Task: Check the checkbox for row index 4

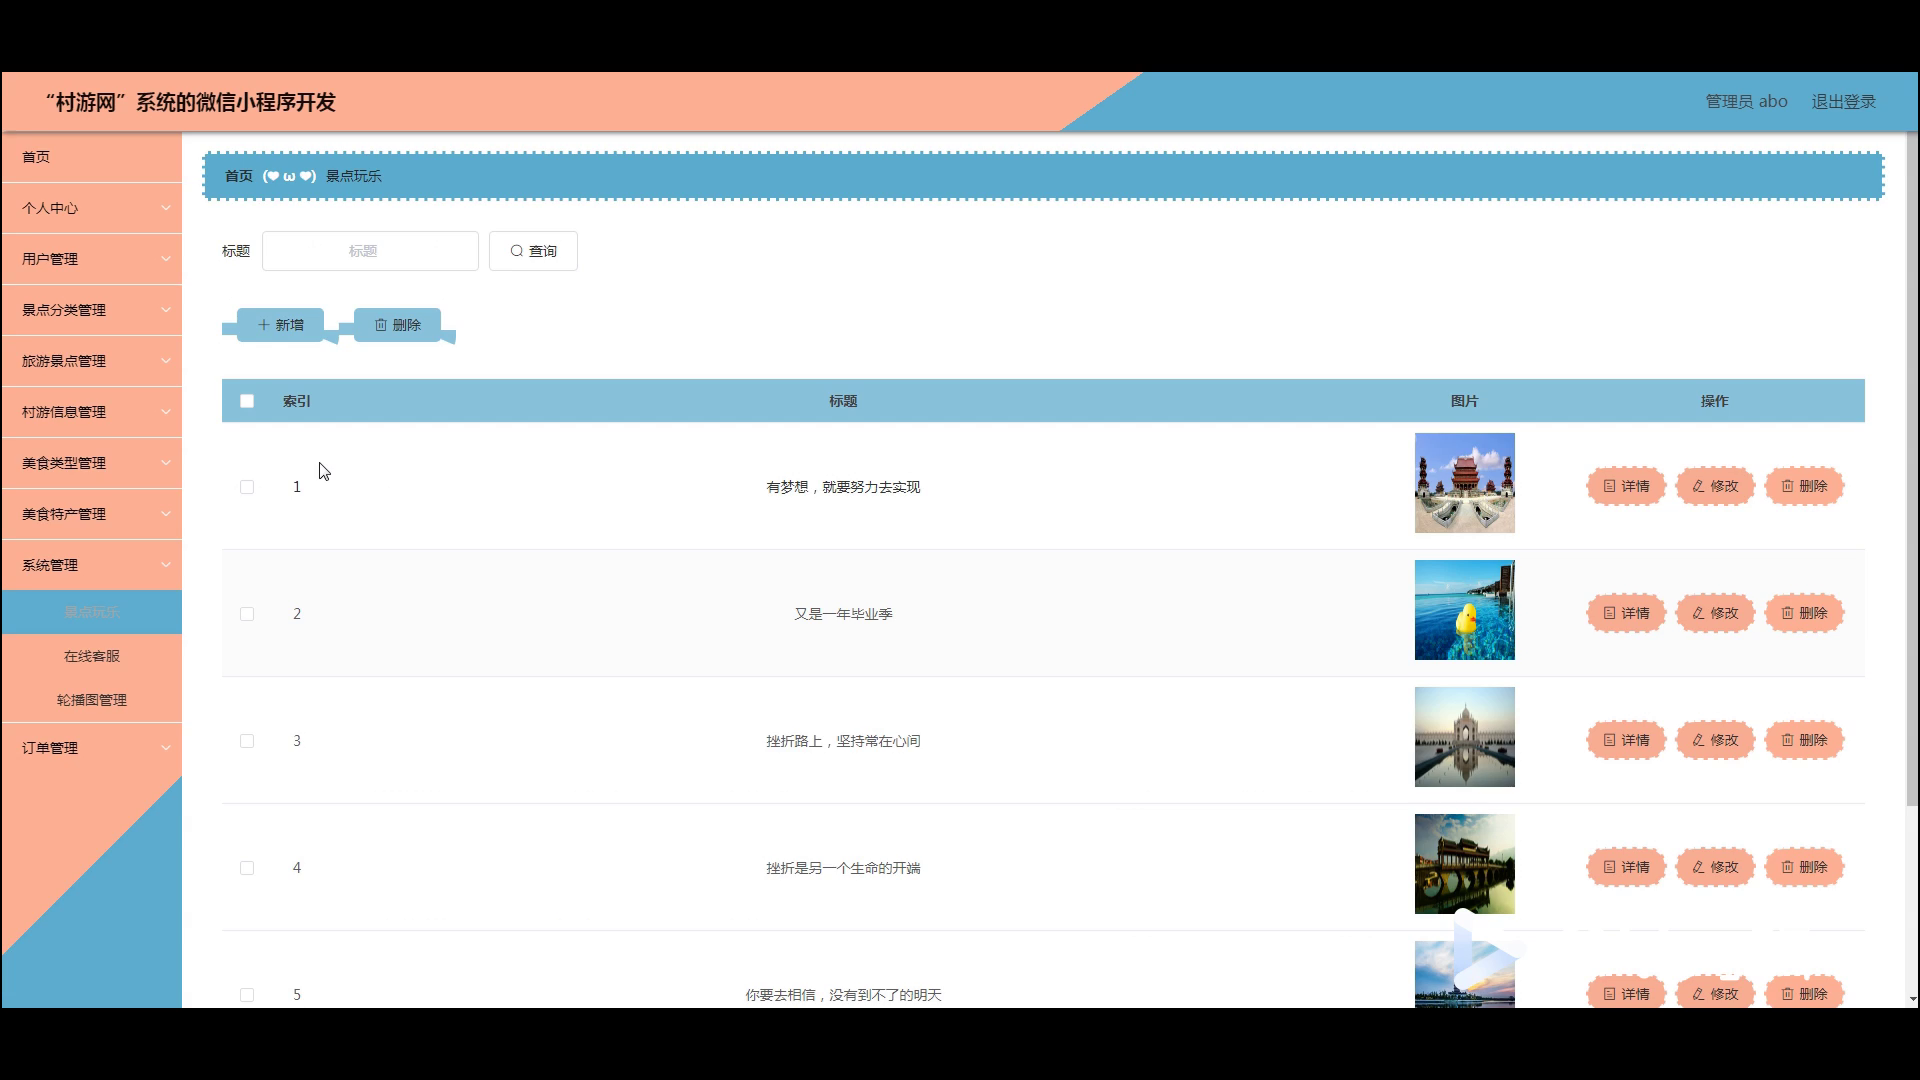Action: [247, 868]
